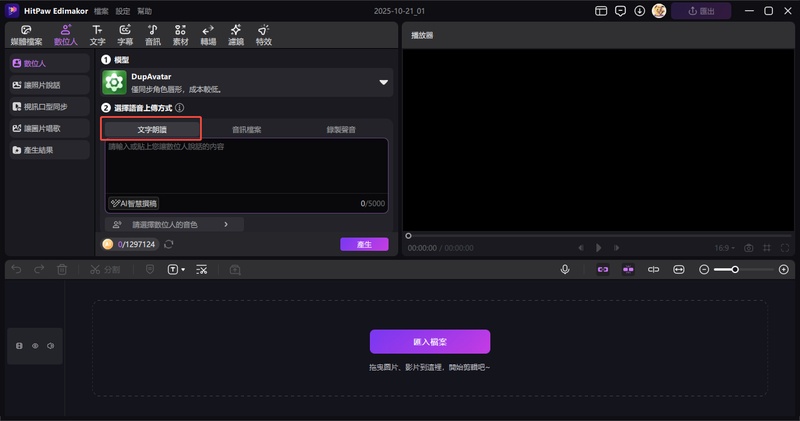Image resolution: width=800 pixels, height=421 pixels.
Task: Toggle track visibility eye icon
Action: click(x=35, y=346)
